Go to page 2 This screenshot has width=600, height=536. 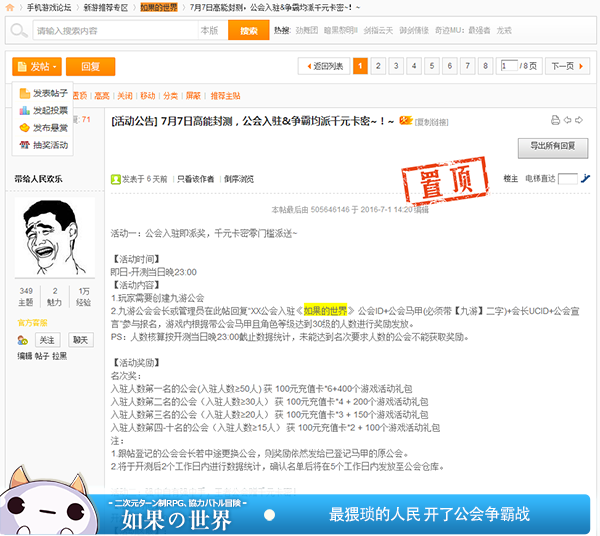[378, 66]
